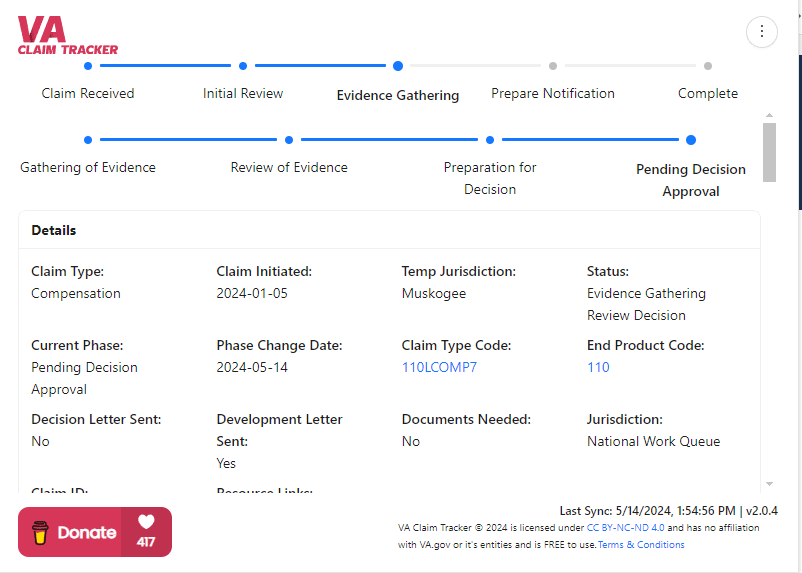Open the 110 end product code link
Viewport: 802px width, 573px height.
tap(598, 367)
